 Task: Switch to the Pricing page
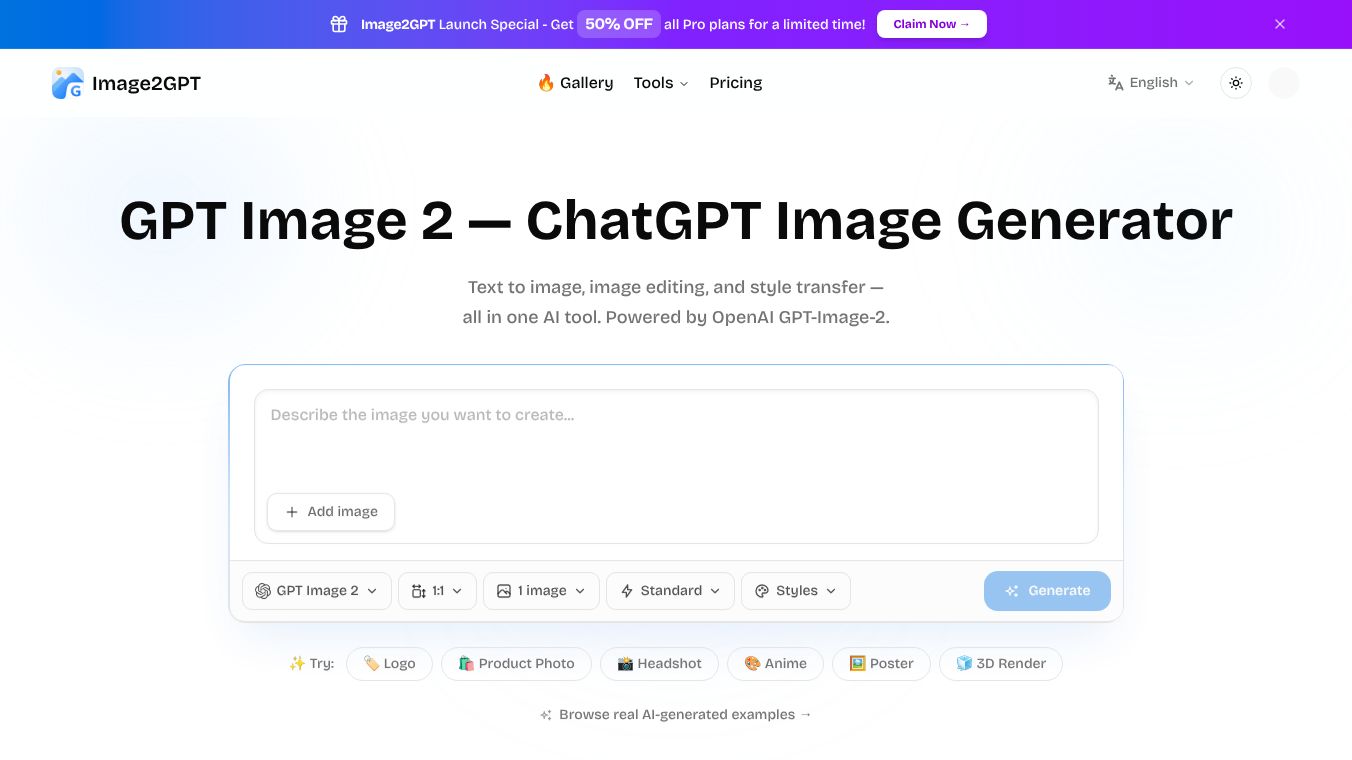click(736, 83)
